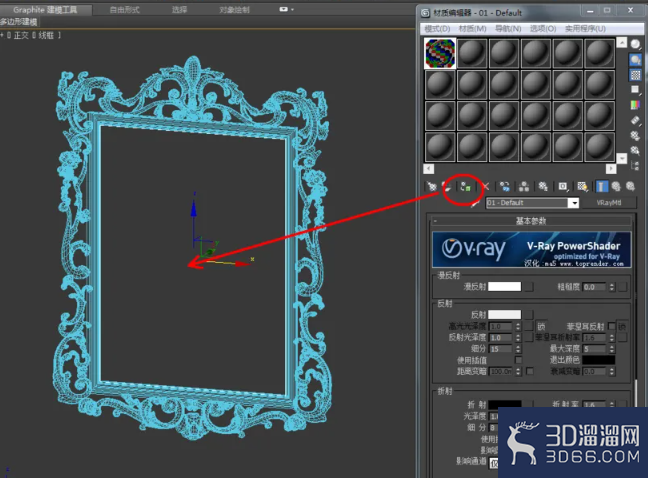Click Put Material to Scene icon
Image resolution: width=648 pixels, height=478 pixels.
(x=447, y=186)
